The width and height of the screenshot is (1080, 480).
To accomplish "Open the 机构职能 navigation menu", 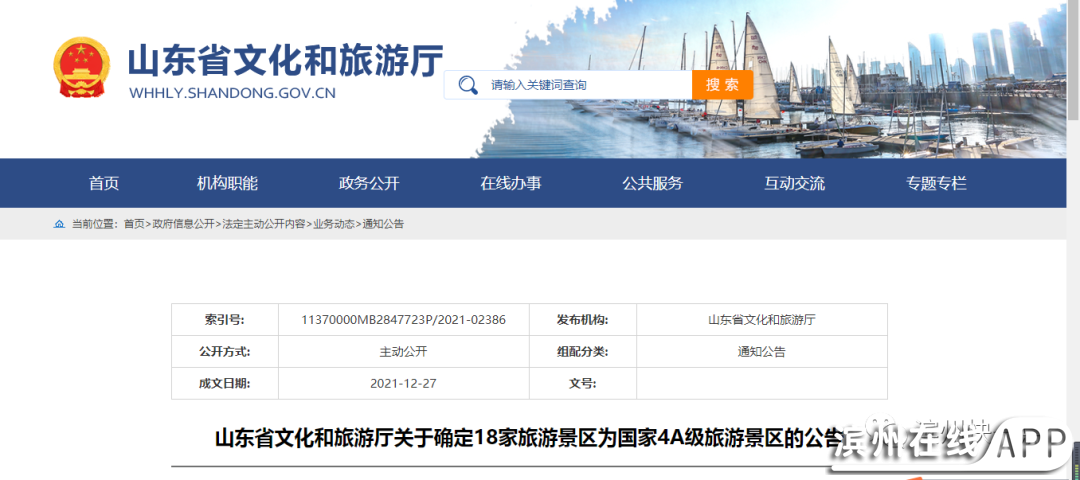I will tap(227, 183).
